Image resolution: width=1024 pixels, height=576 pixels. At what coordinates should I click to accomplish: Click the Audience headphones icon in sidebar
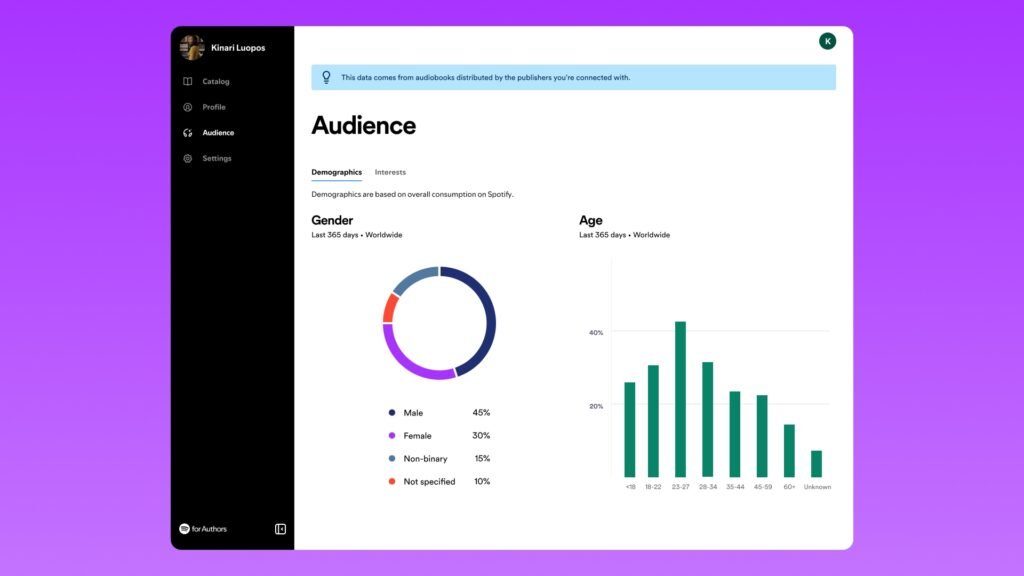click(188, 133)
